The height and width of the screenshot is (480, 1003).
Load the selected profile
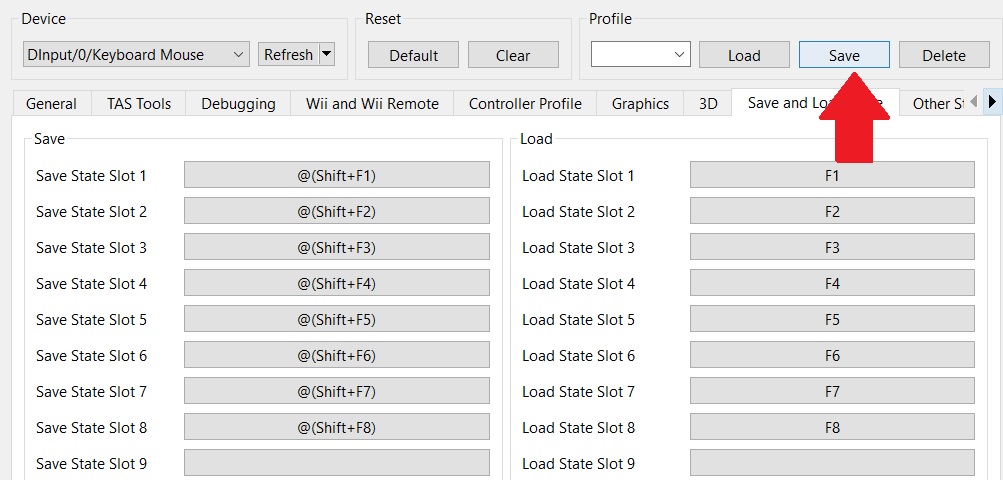coord(744,55)
